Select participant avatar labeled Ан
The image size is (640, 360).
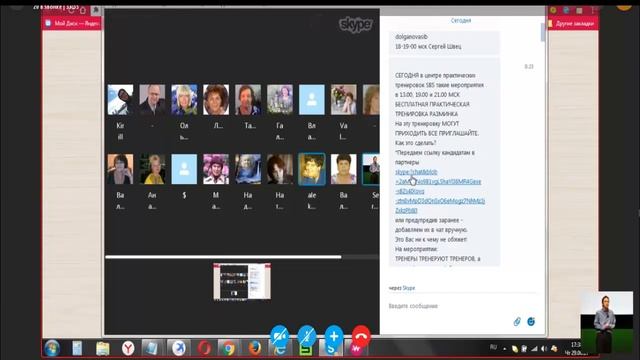click(152, 169)
